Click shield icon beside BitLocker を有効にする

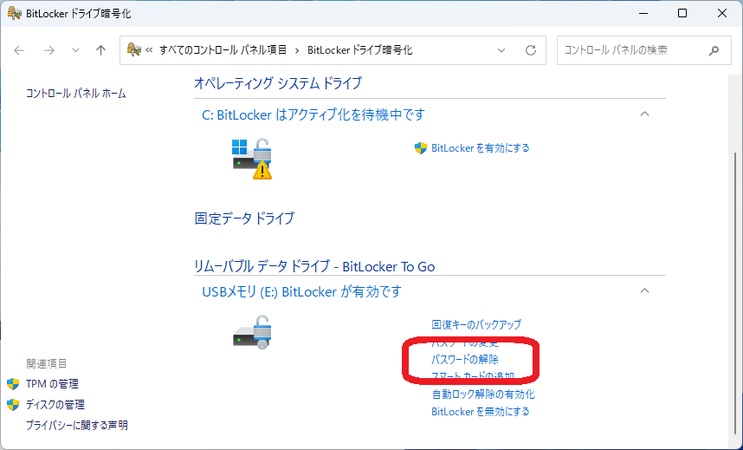[421, 148]
